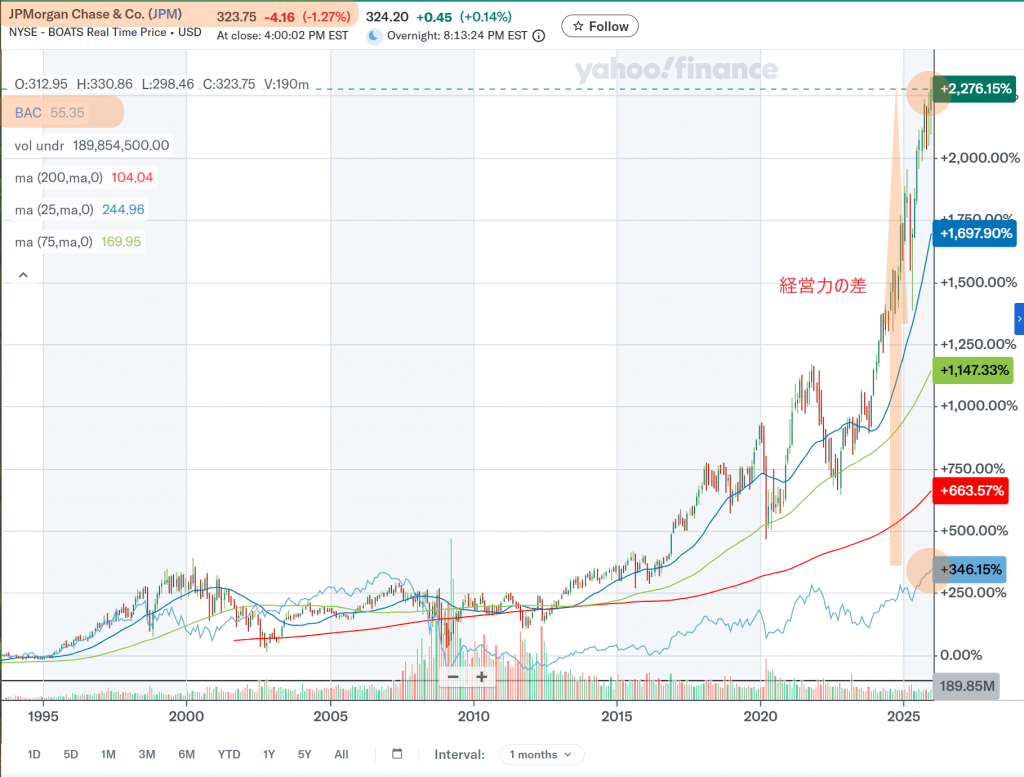Choose the All time range

tap(341, 754)
